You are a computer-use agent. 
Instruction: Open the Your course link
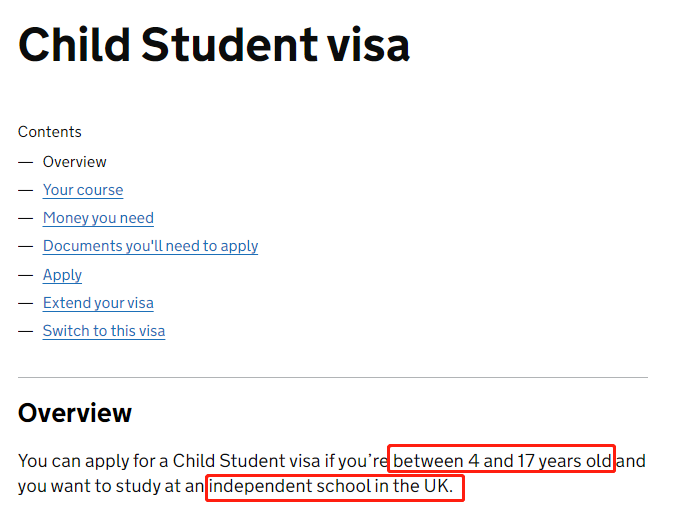coord(83,190)
